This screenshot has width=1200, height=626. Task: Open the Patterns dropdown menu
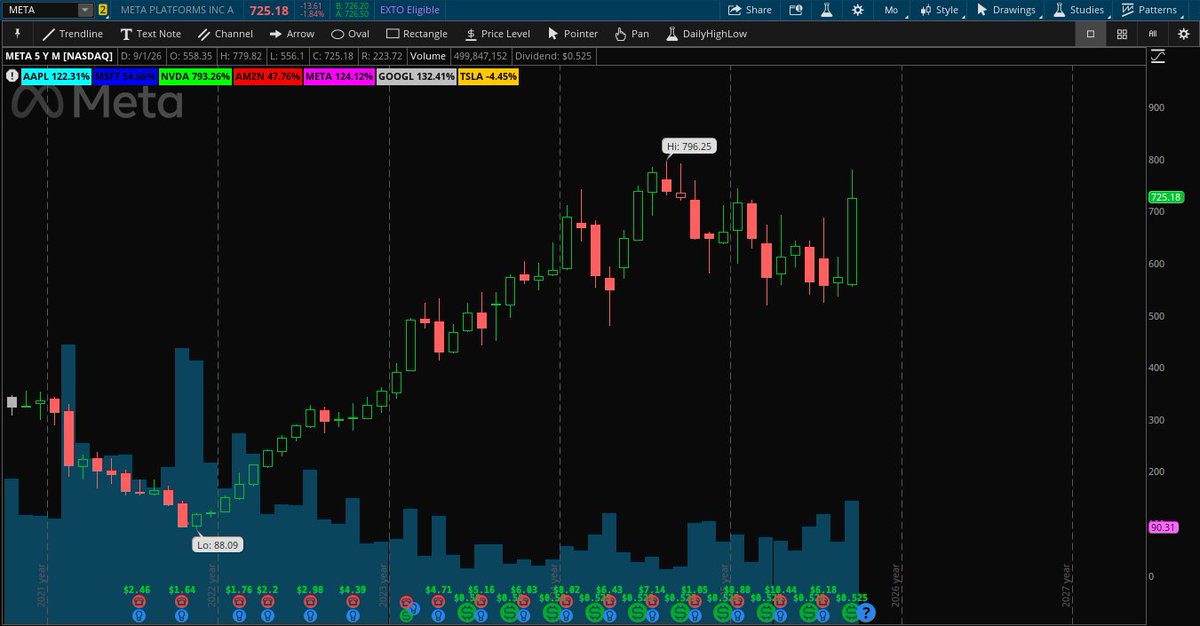[1152, 10]
